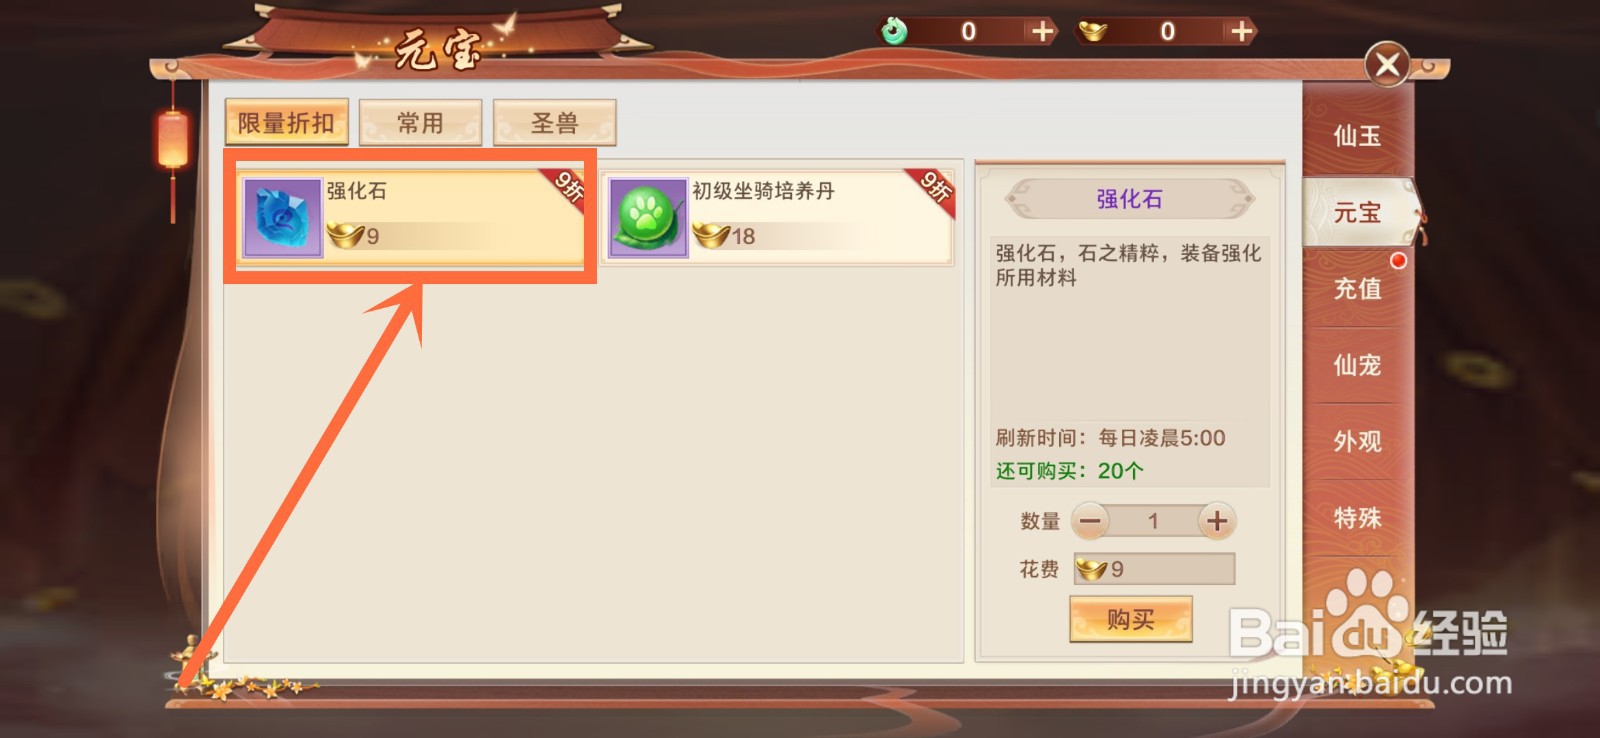Decrease purchase quantity with minus button
The width and height of the screenshot is (1600, 738).
tap(1090, 521)
